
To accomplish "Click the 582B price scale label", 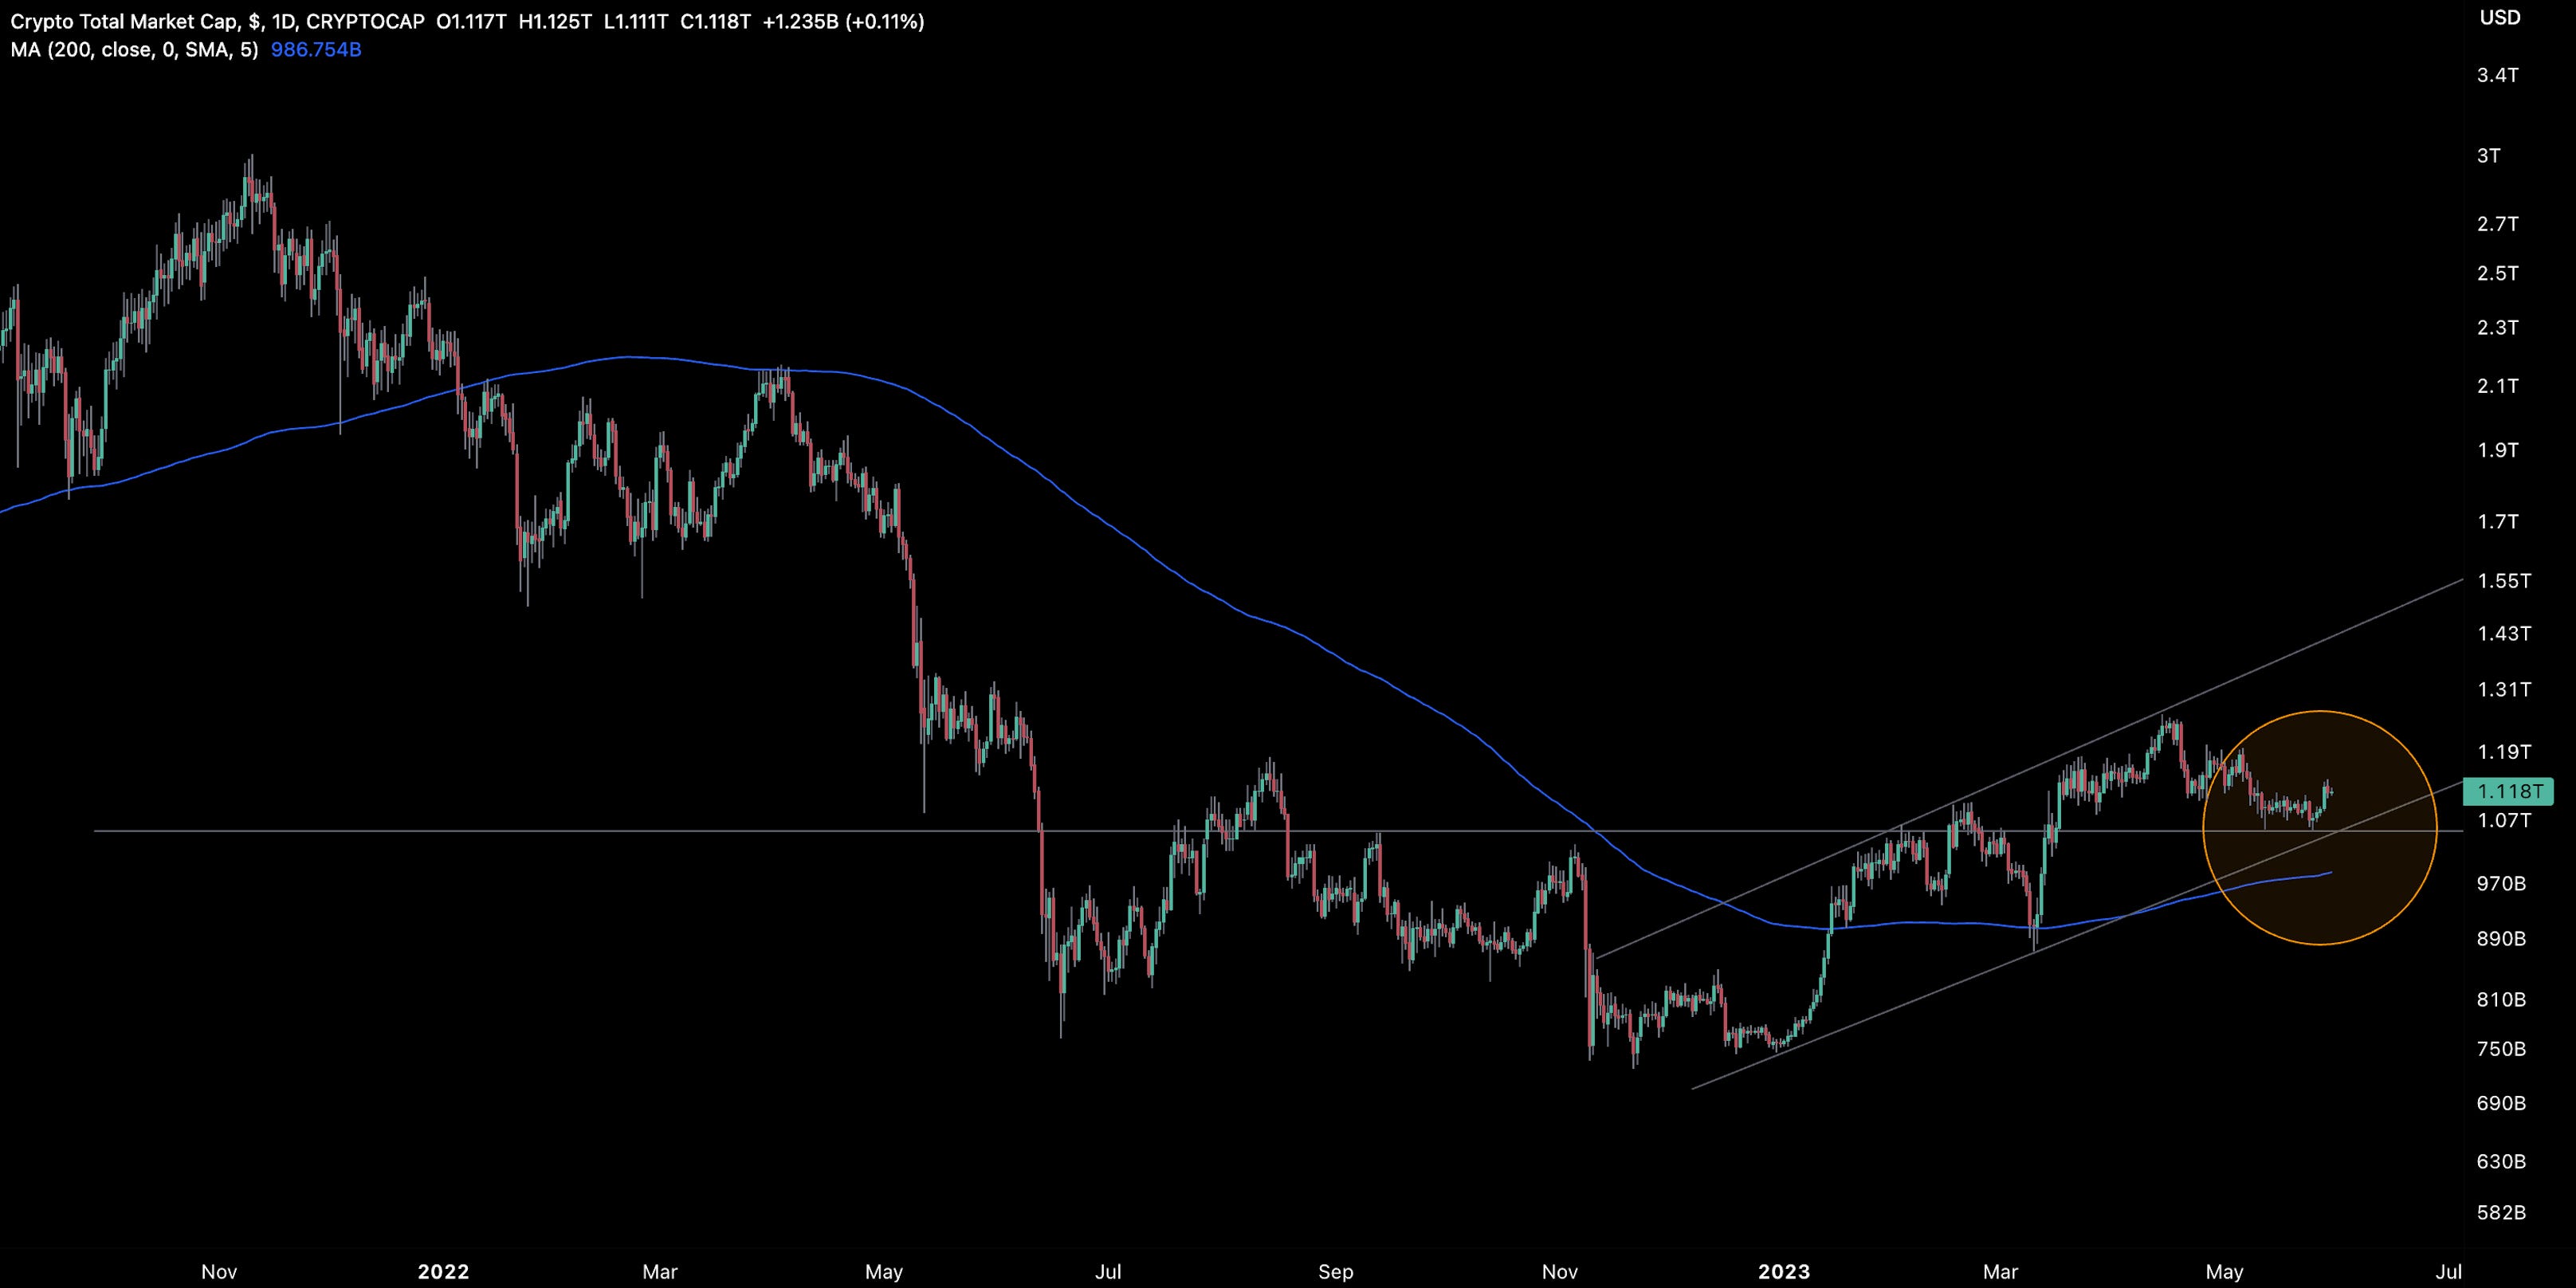I will coord(2501,1212).
